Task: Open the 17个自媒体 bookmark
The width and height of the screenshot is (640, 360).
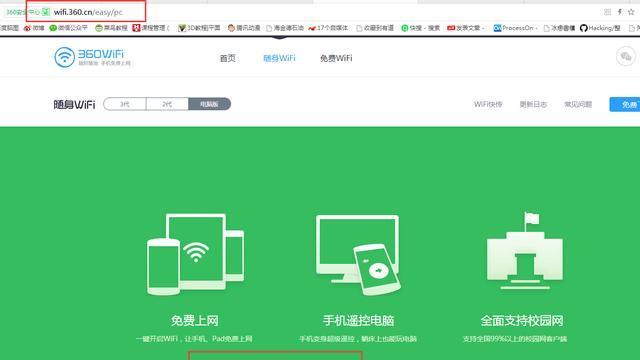Action: click(328, 28)
